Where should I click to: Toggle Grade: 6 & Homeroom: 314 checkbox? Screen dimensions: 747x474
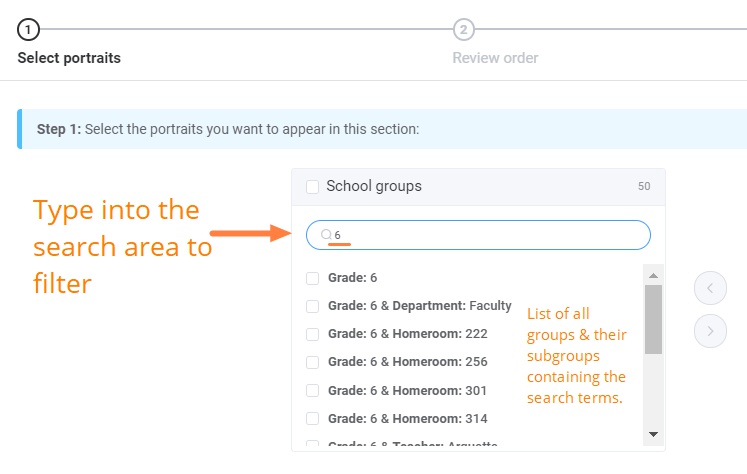(313, 418)
